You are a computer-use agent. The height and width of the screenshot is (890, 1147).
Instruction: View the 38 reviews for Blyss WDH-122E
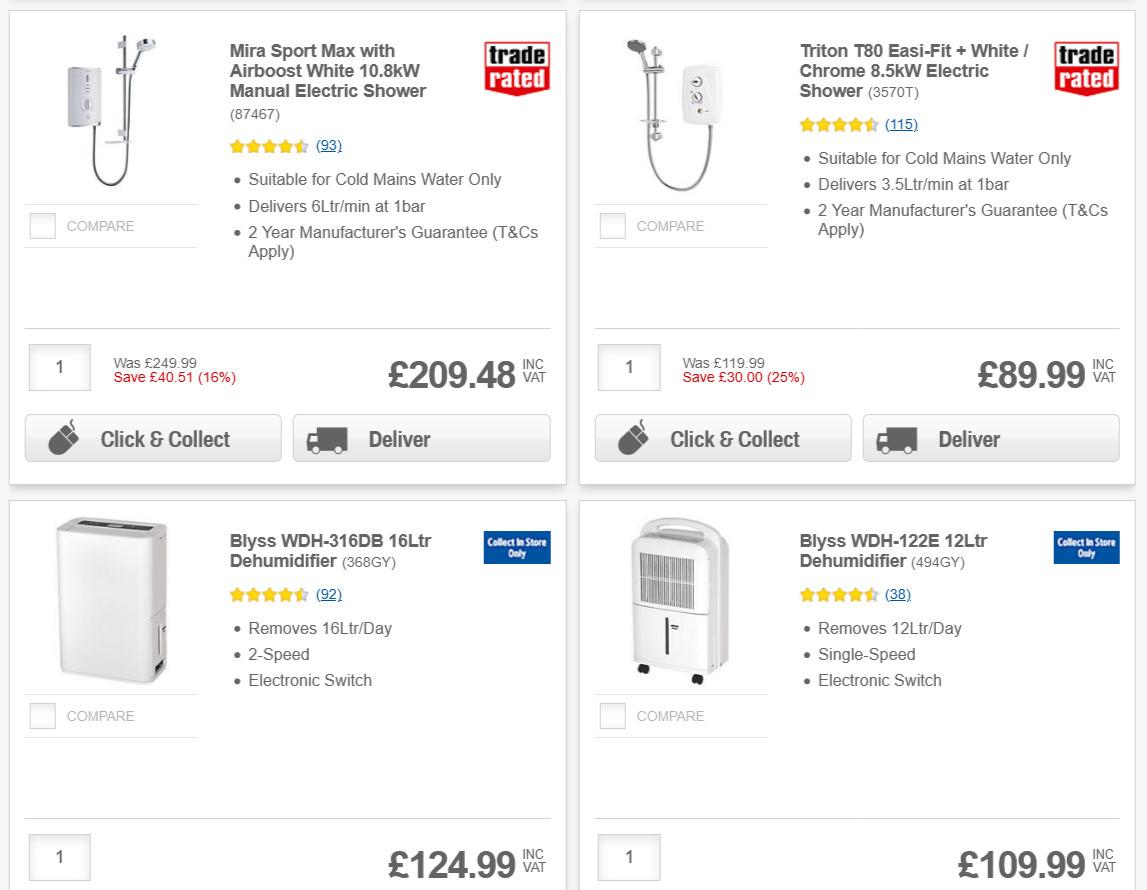(898, 594)
